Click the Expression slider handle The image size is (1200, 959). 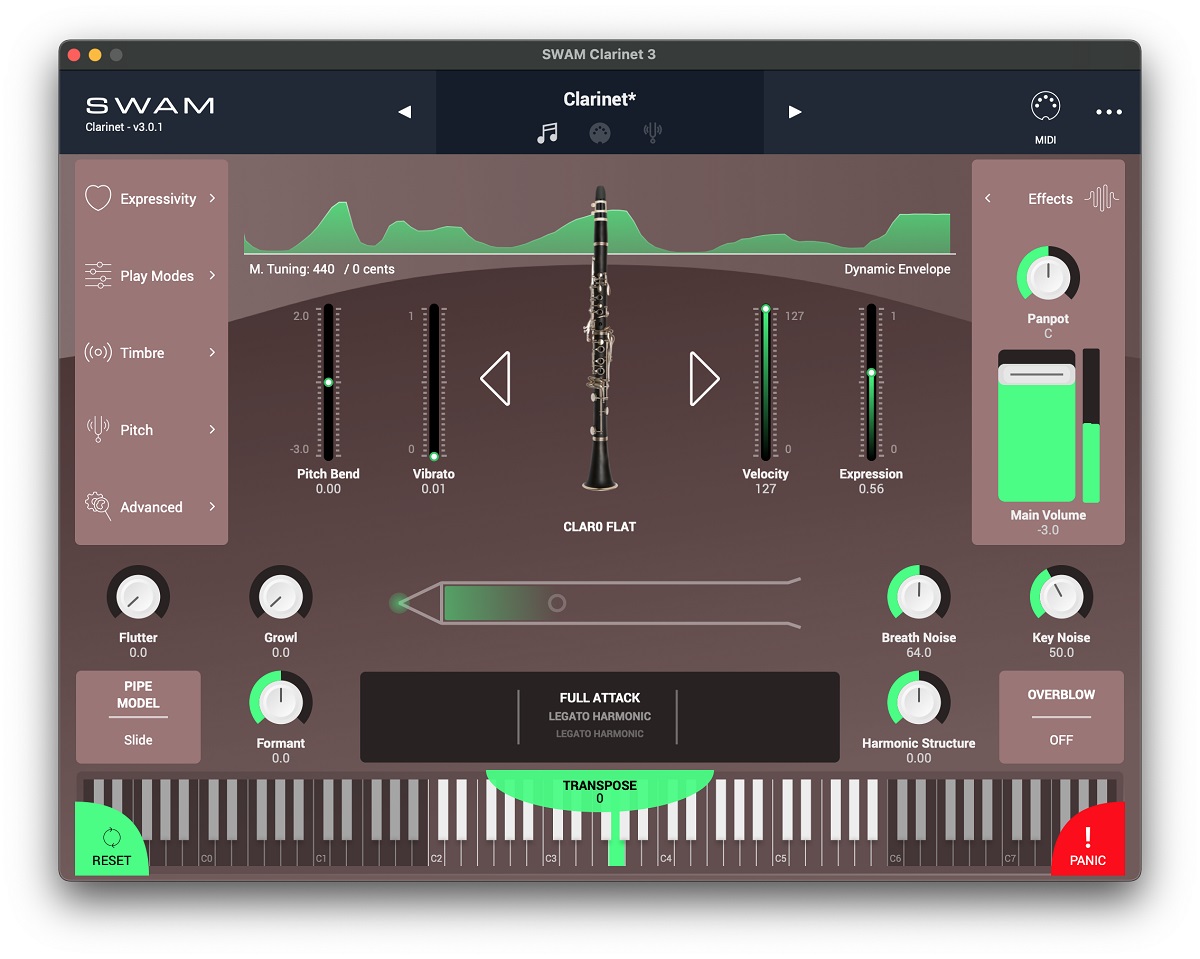(x=871, y=373)
